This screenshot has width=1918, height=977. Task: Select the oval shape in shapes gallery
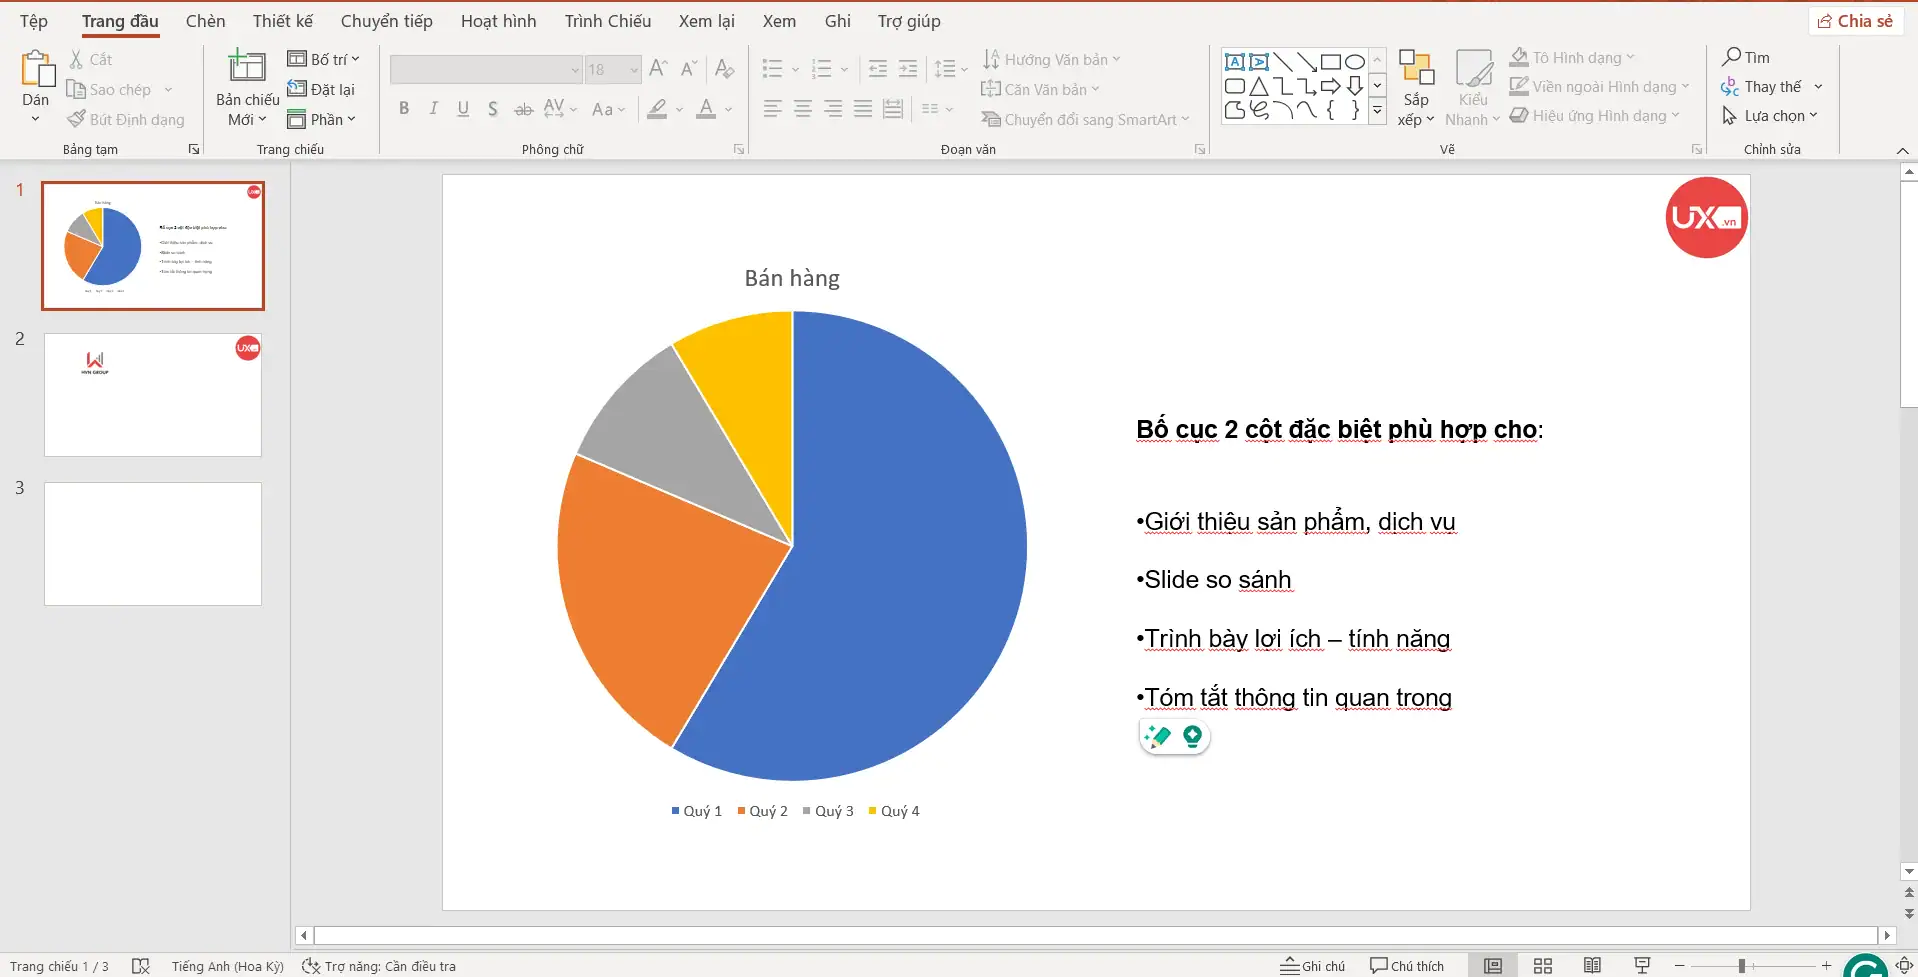click(x=1355, y=62)
